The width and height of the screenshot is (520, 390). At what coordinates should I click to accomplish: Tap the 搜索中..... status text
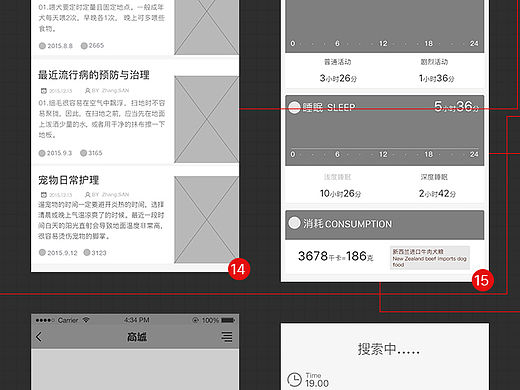389,349
